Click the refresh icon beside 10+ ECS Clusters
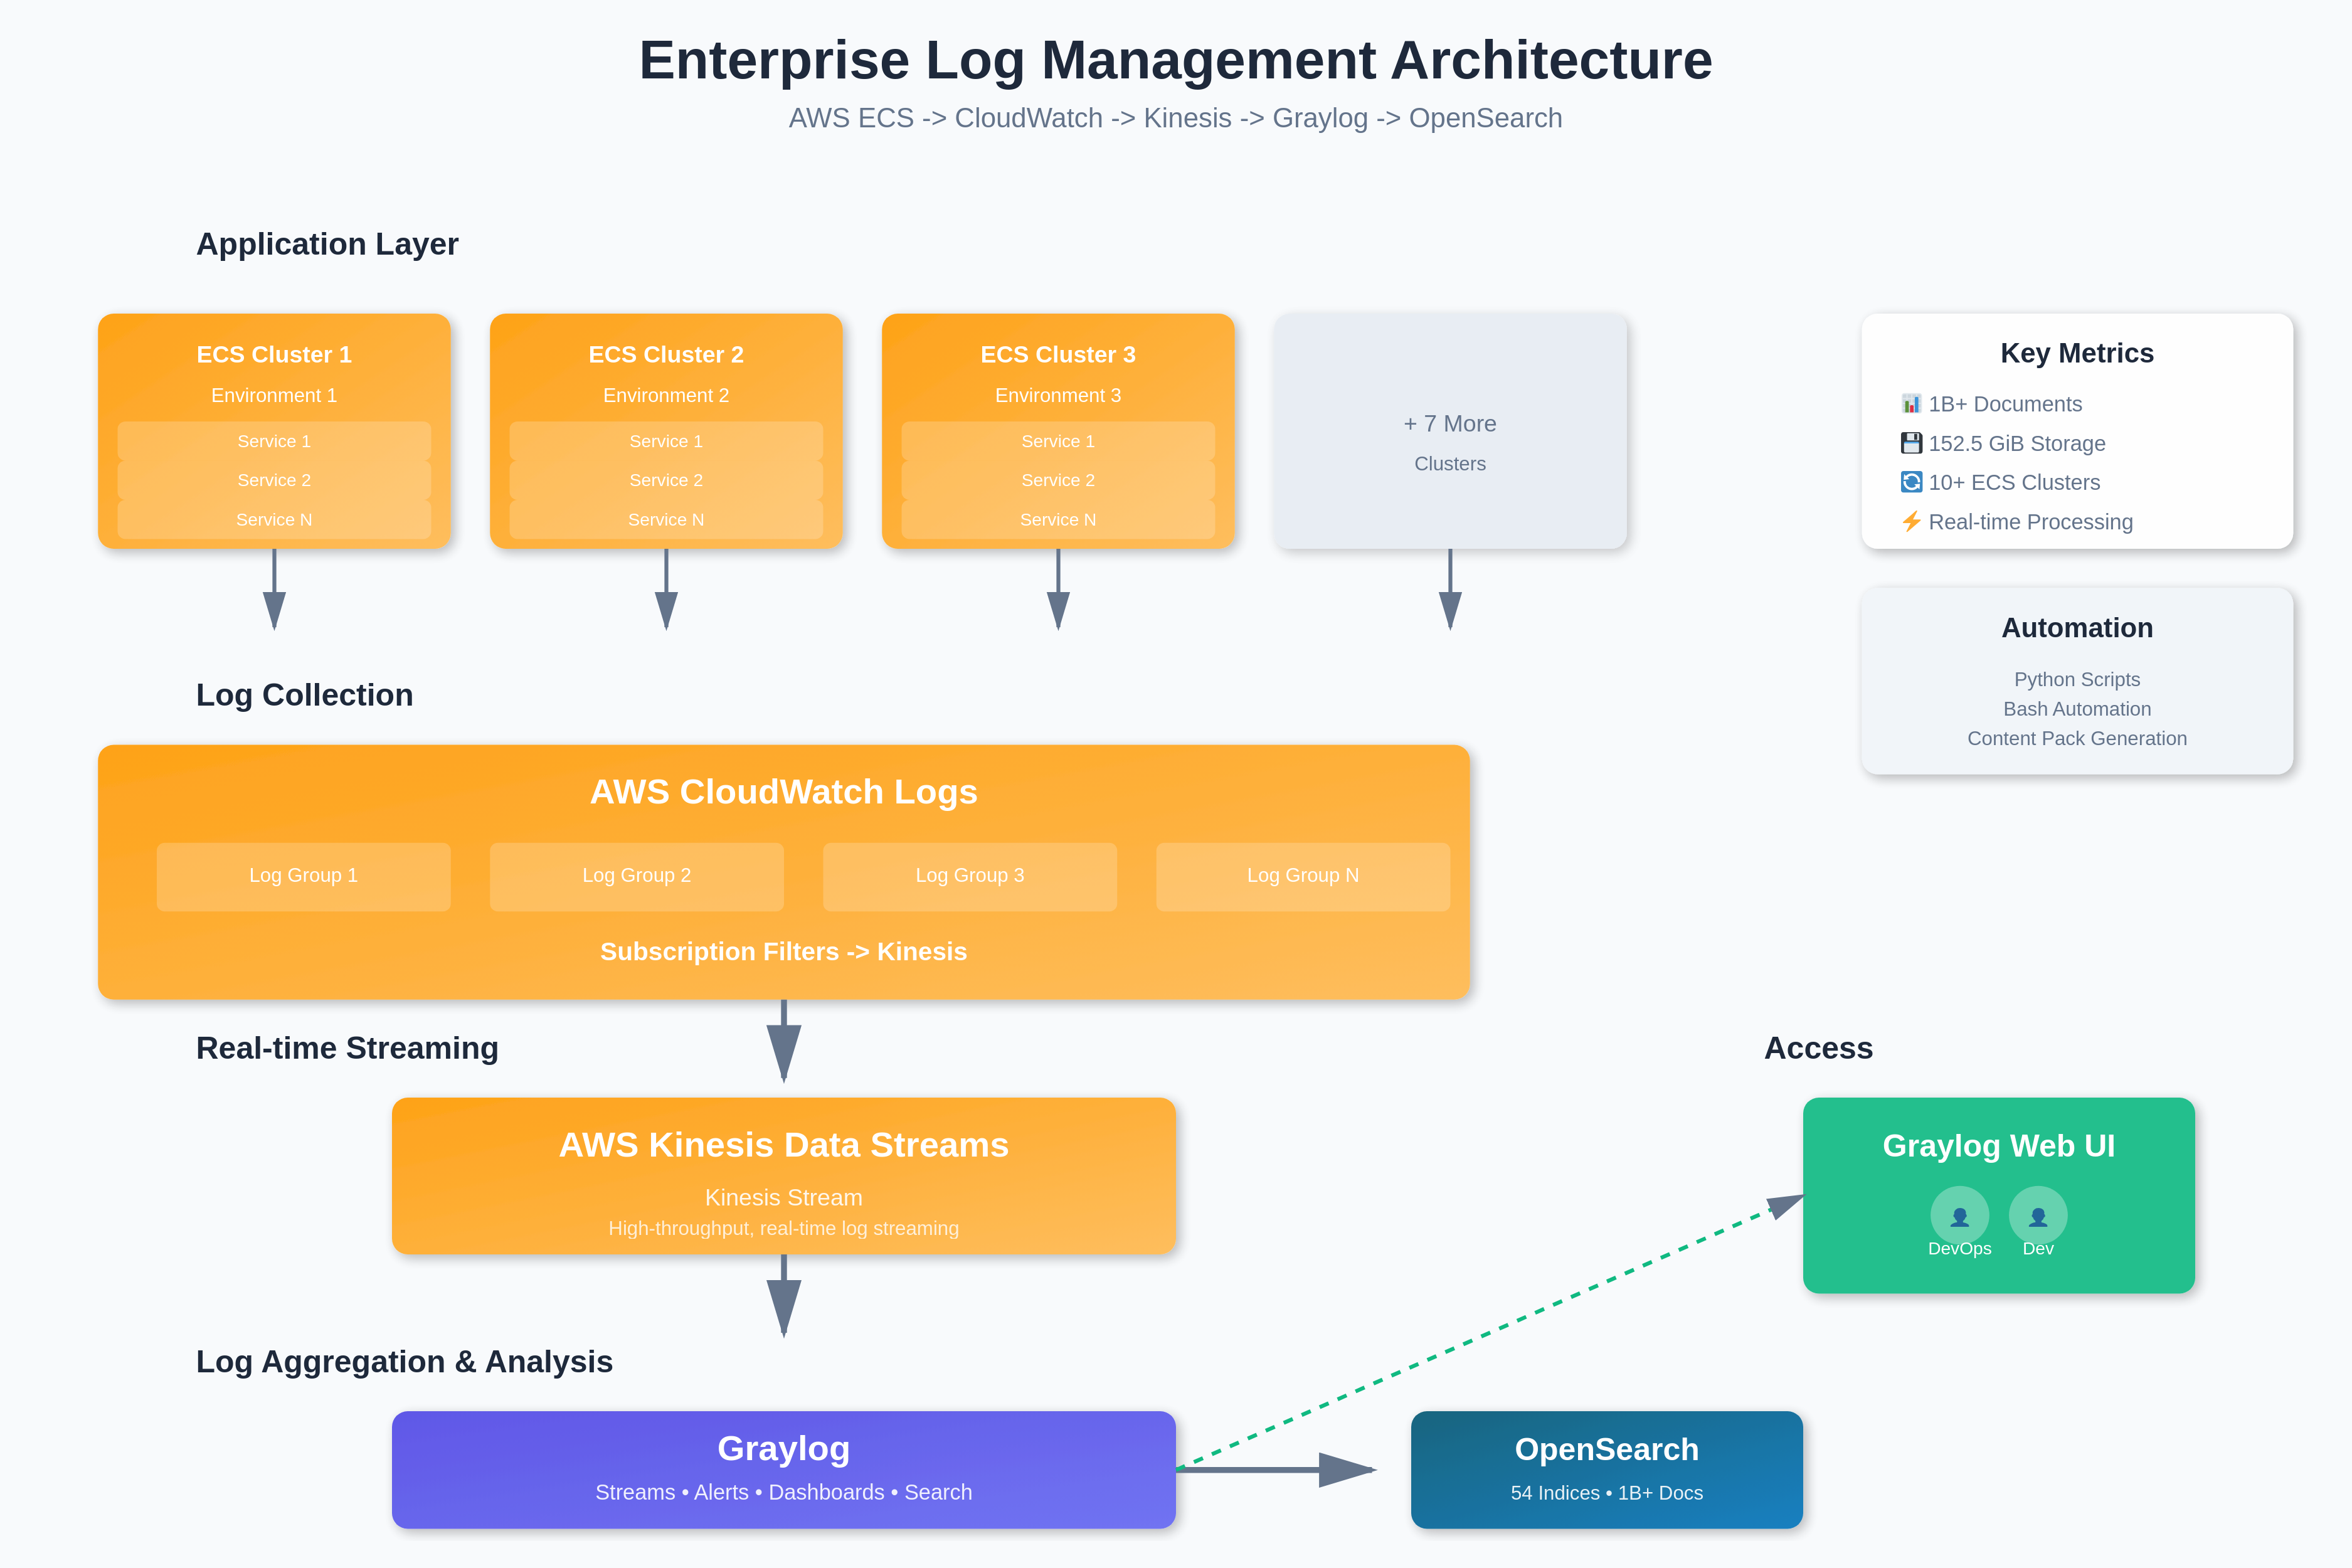 pyautogui.click(x=1913, y=482)
